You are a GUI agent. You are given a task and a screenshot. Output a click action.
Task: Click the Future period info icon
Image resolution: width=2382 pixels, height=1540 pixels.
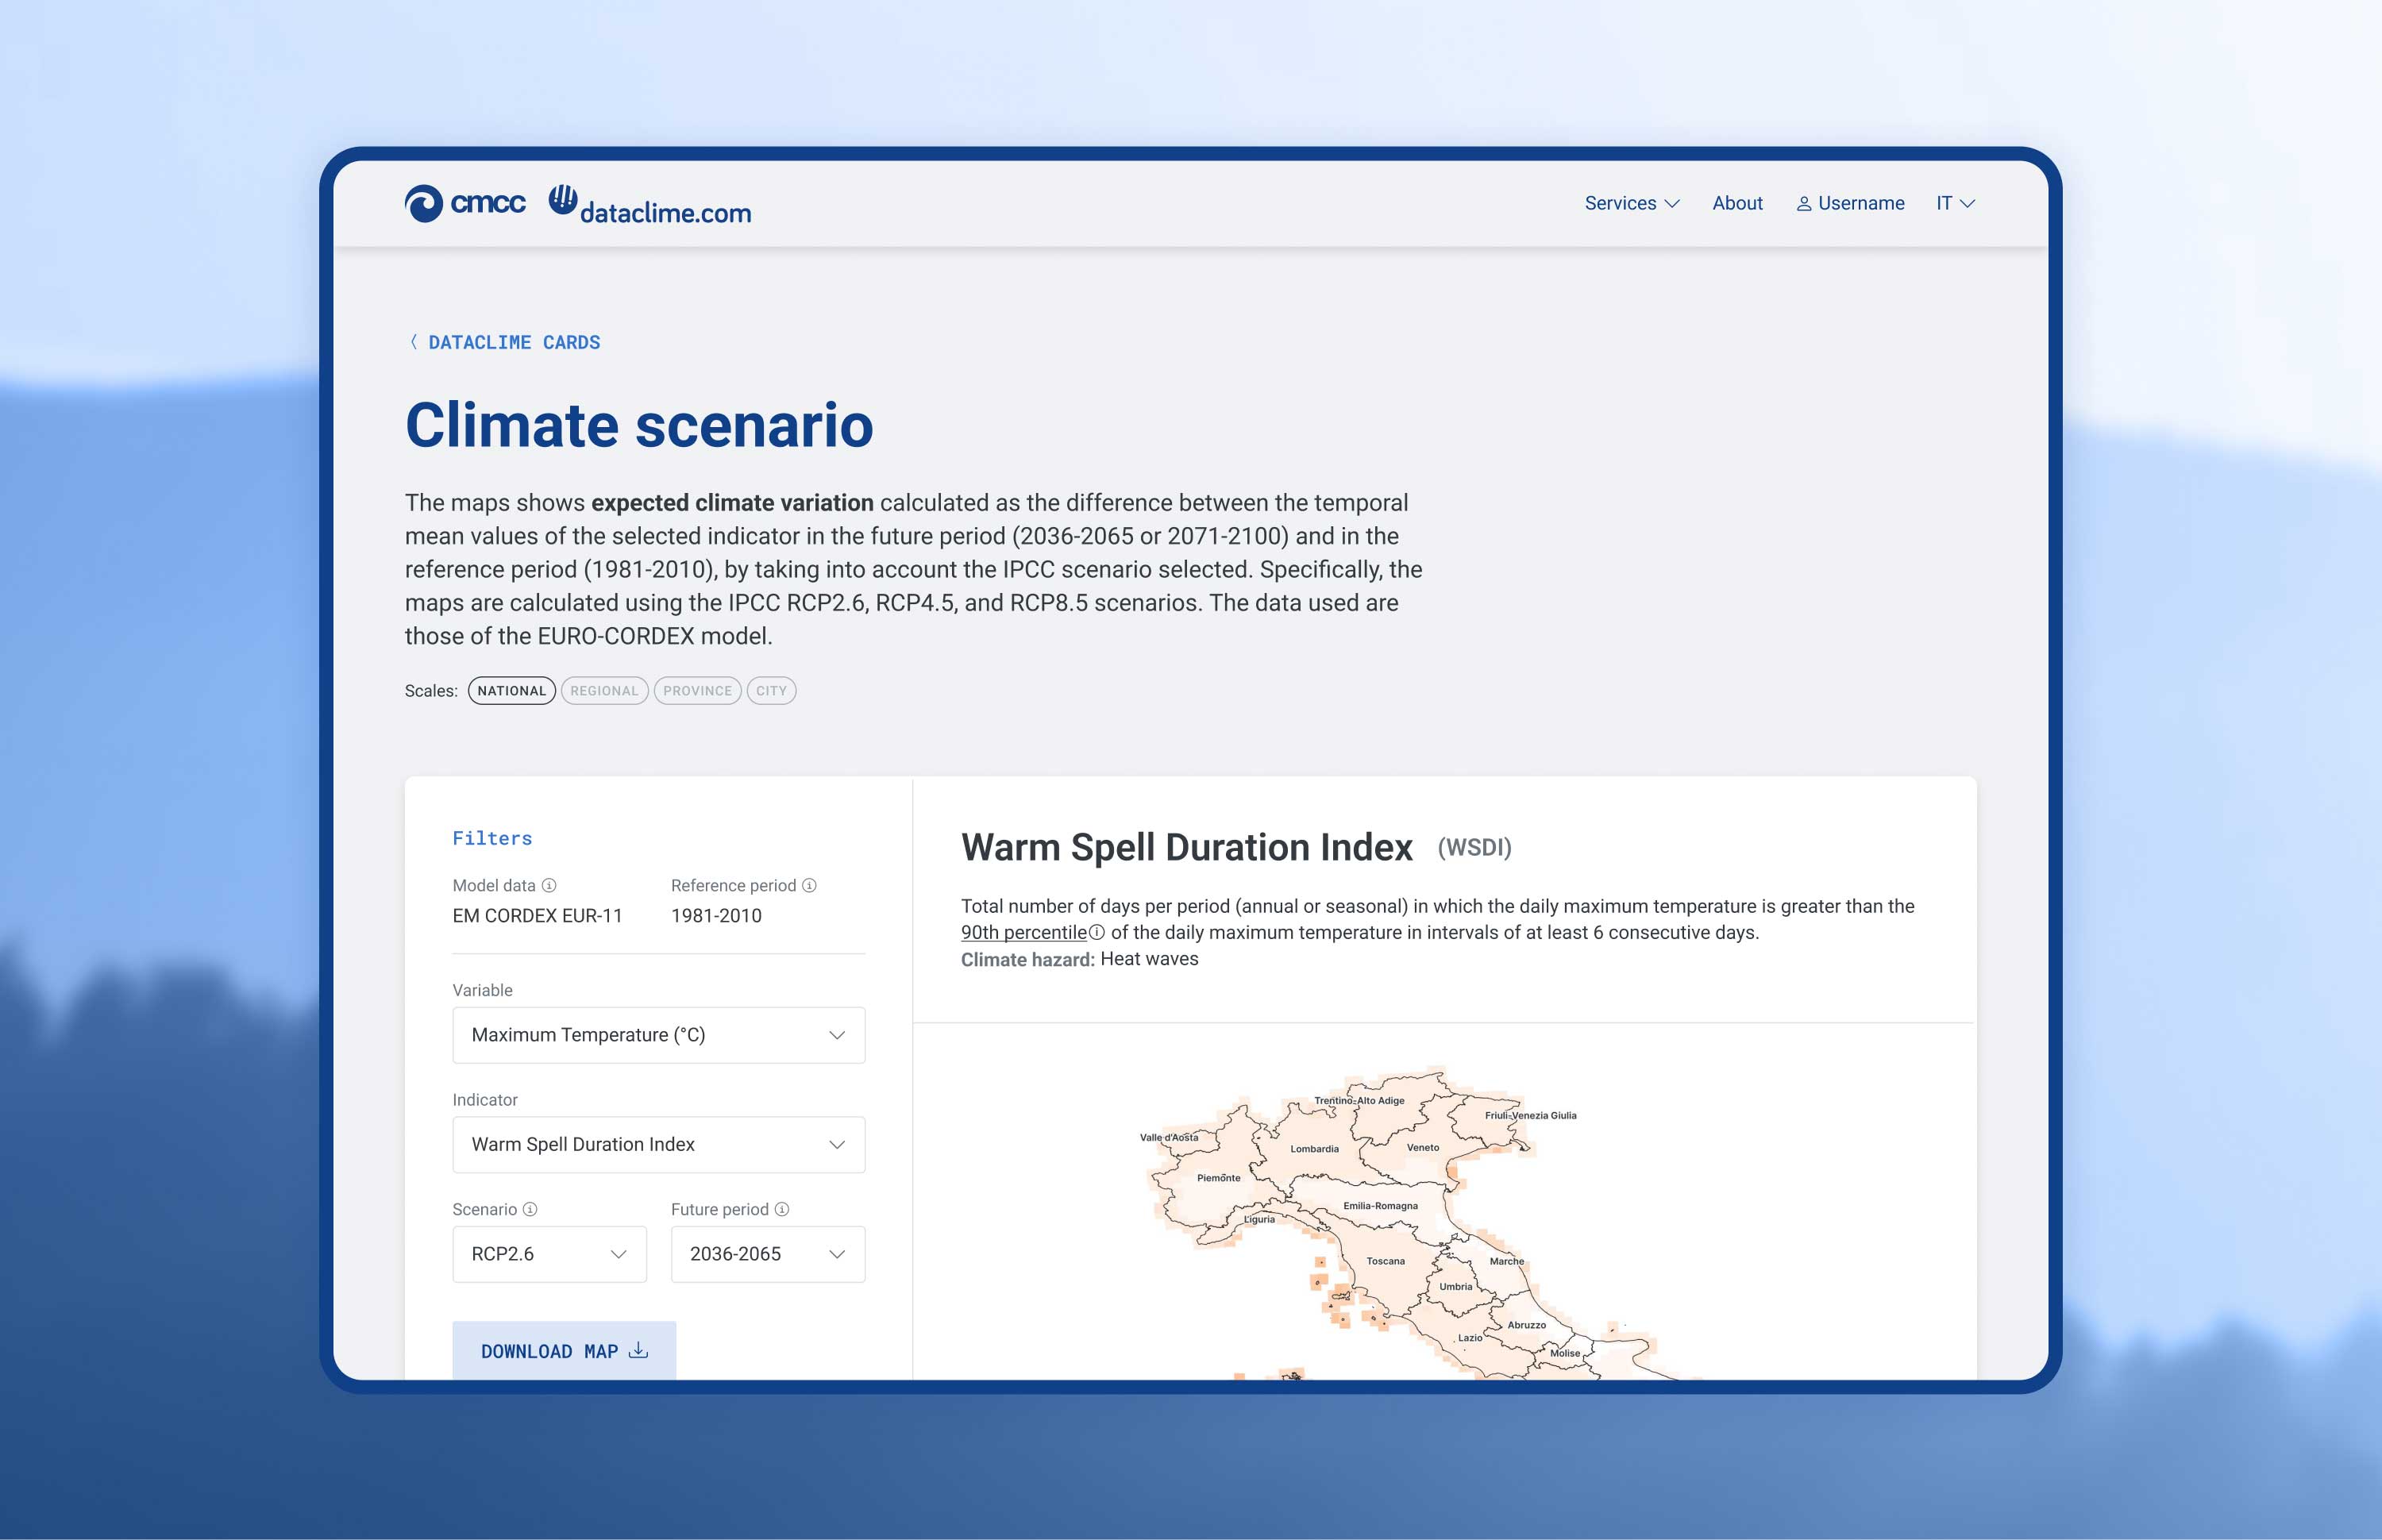(782, 1209)
